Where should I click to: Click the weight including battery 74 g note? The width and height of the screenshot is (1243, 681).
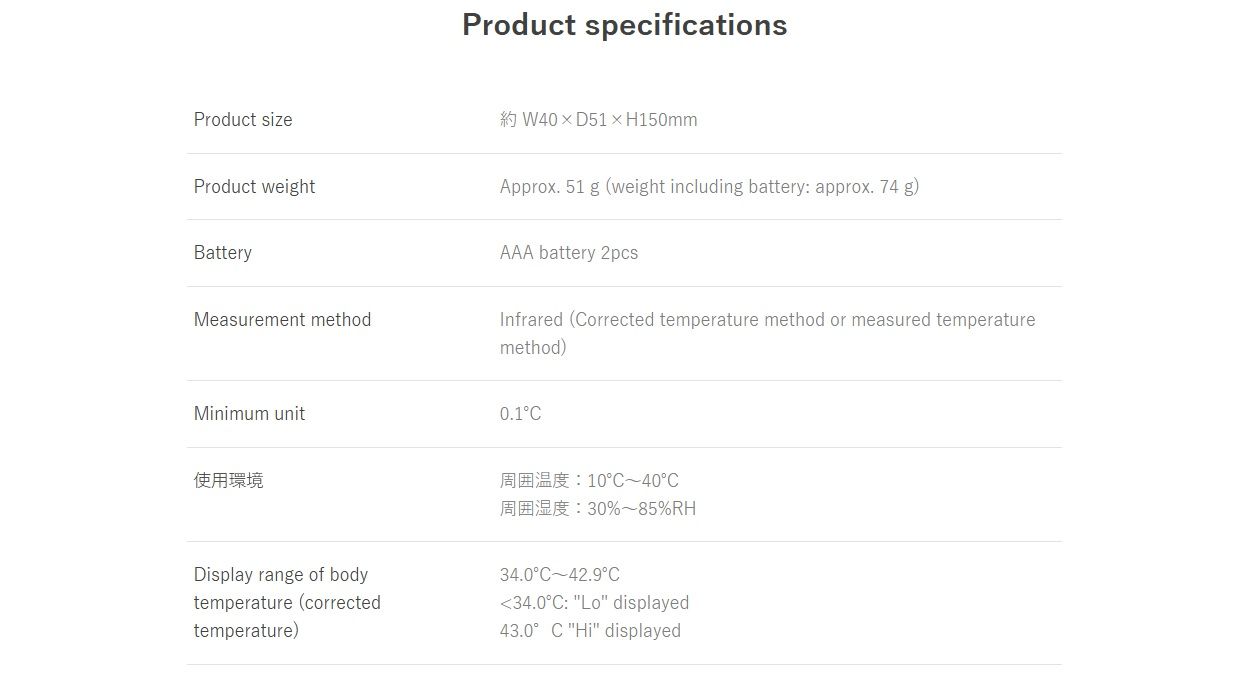[x=762, y=187]
